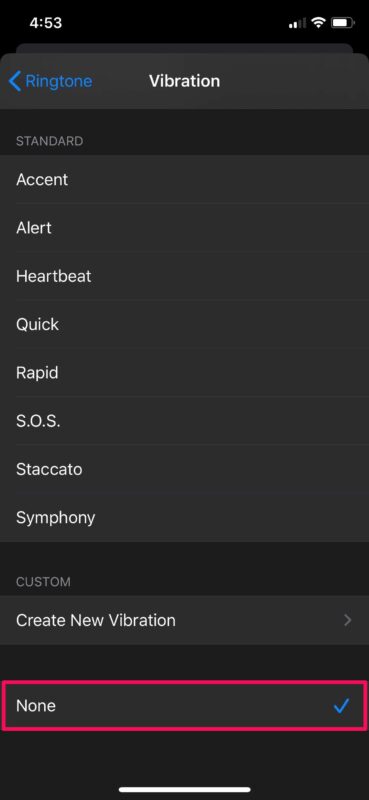Tap the cellular signal bars icon
This screenshot has width=369, height=800.
[298, 23]
